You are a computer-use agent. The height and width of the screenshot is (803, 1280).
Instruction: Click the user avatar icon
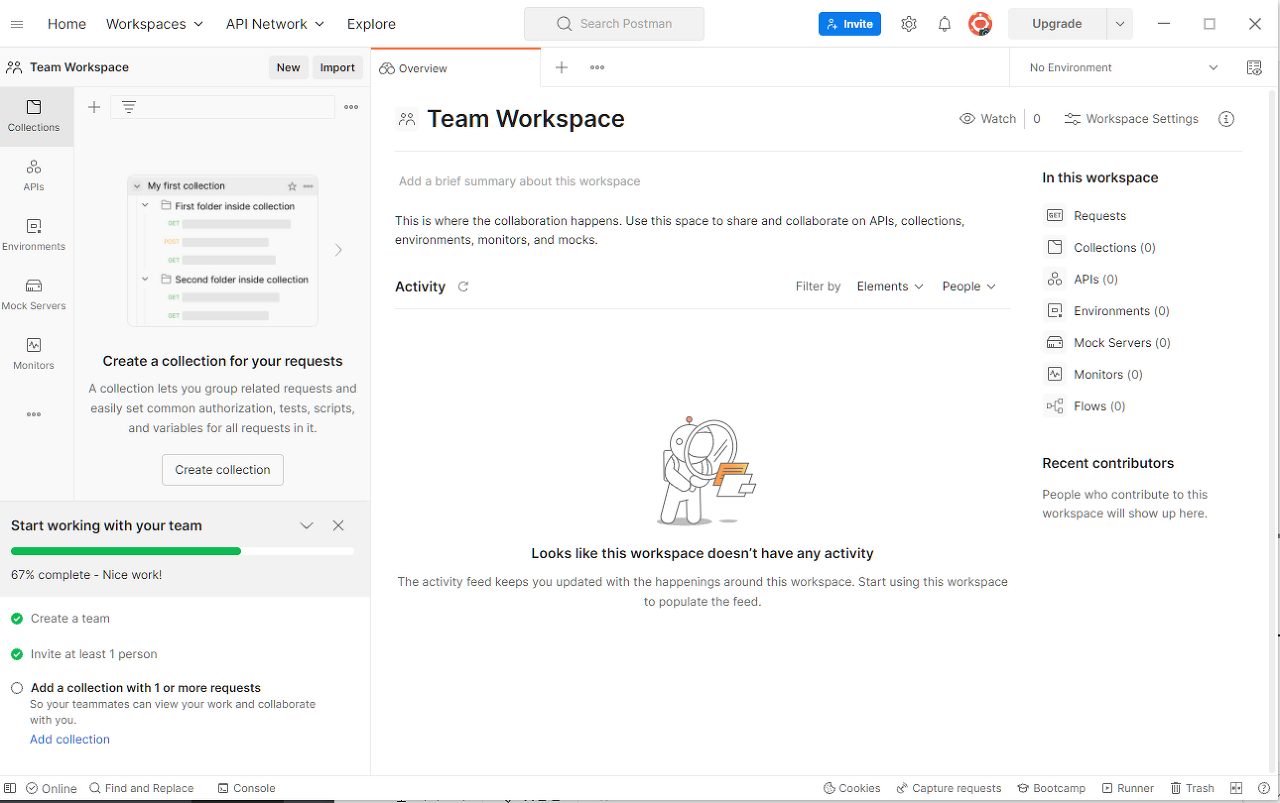[980, 24]
